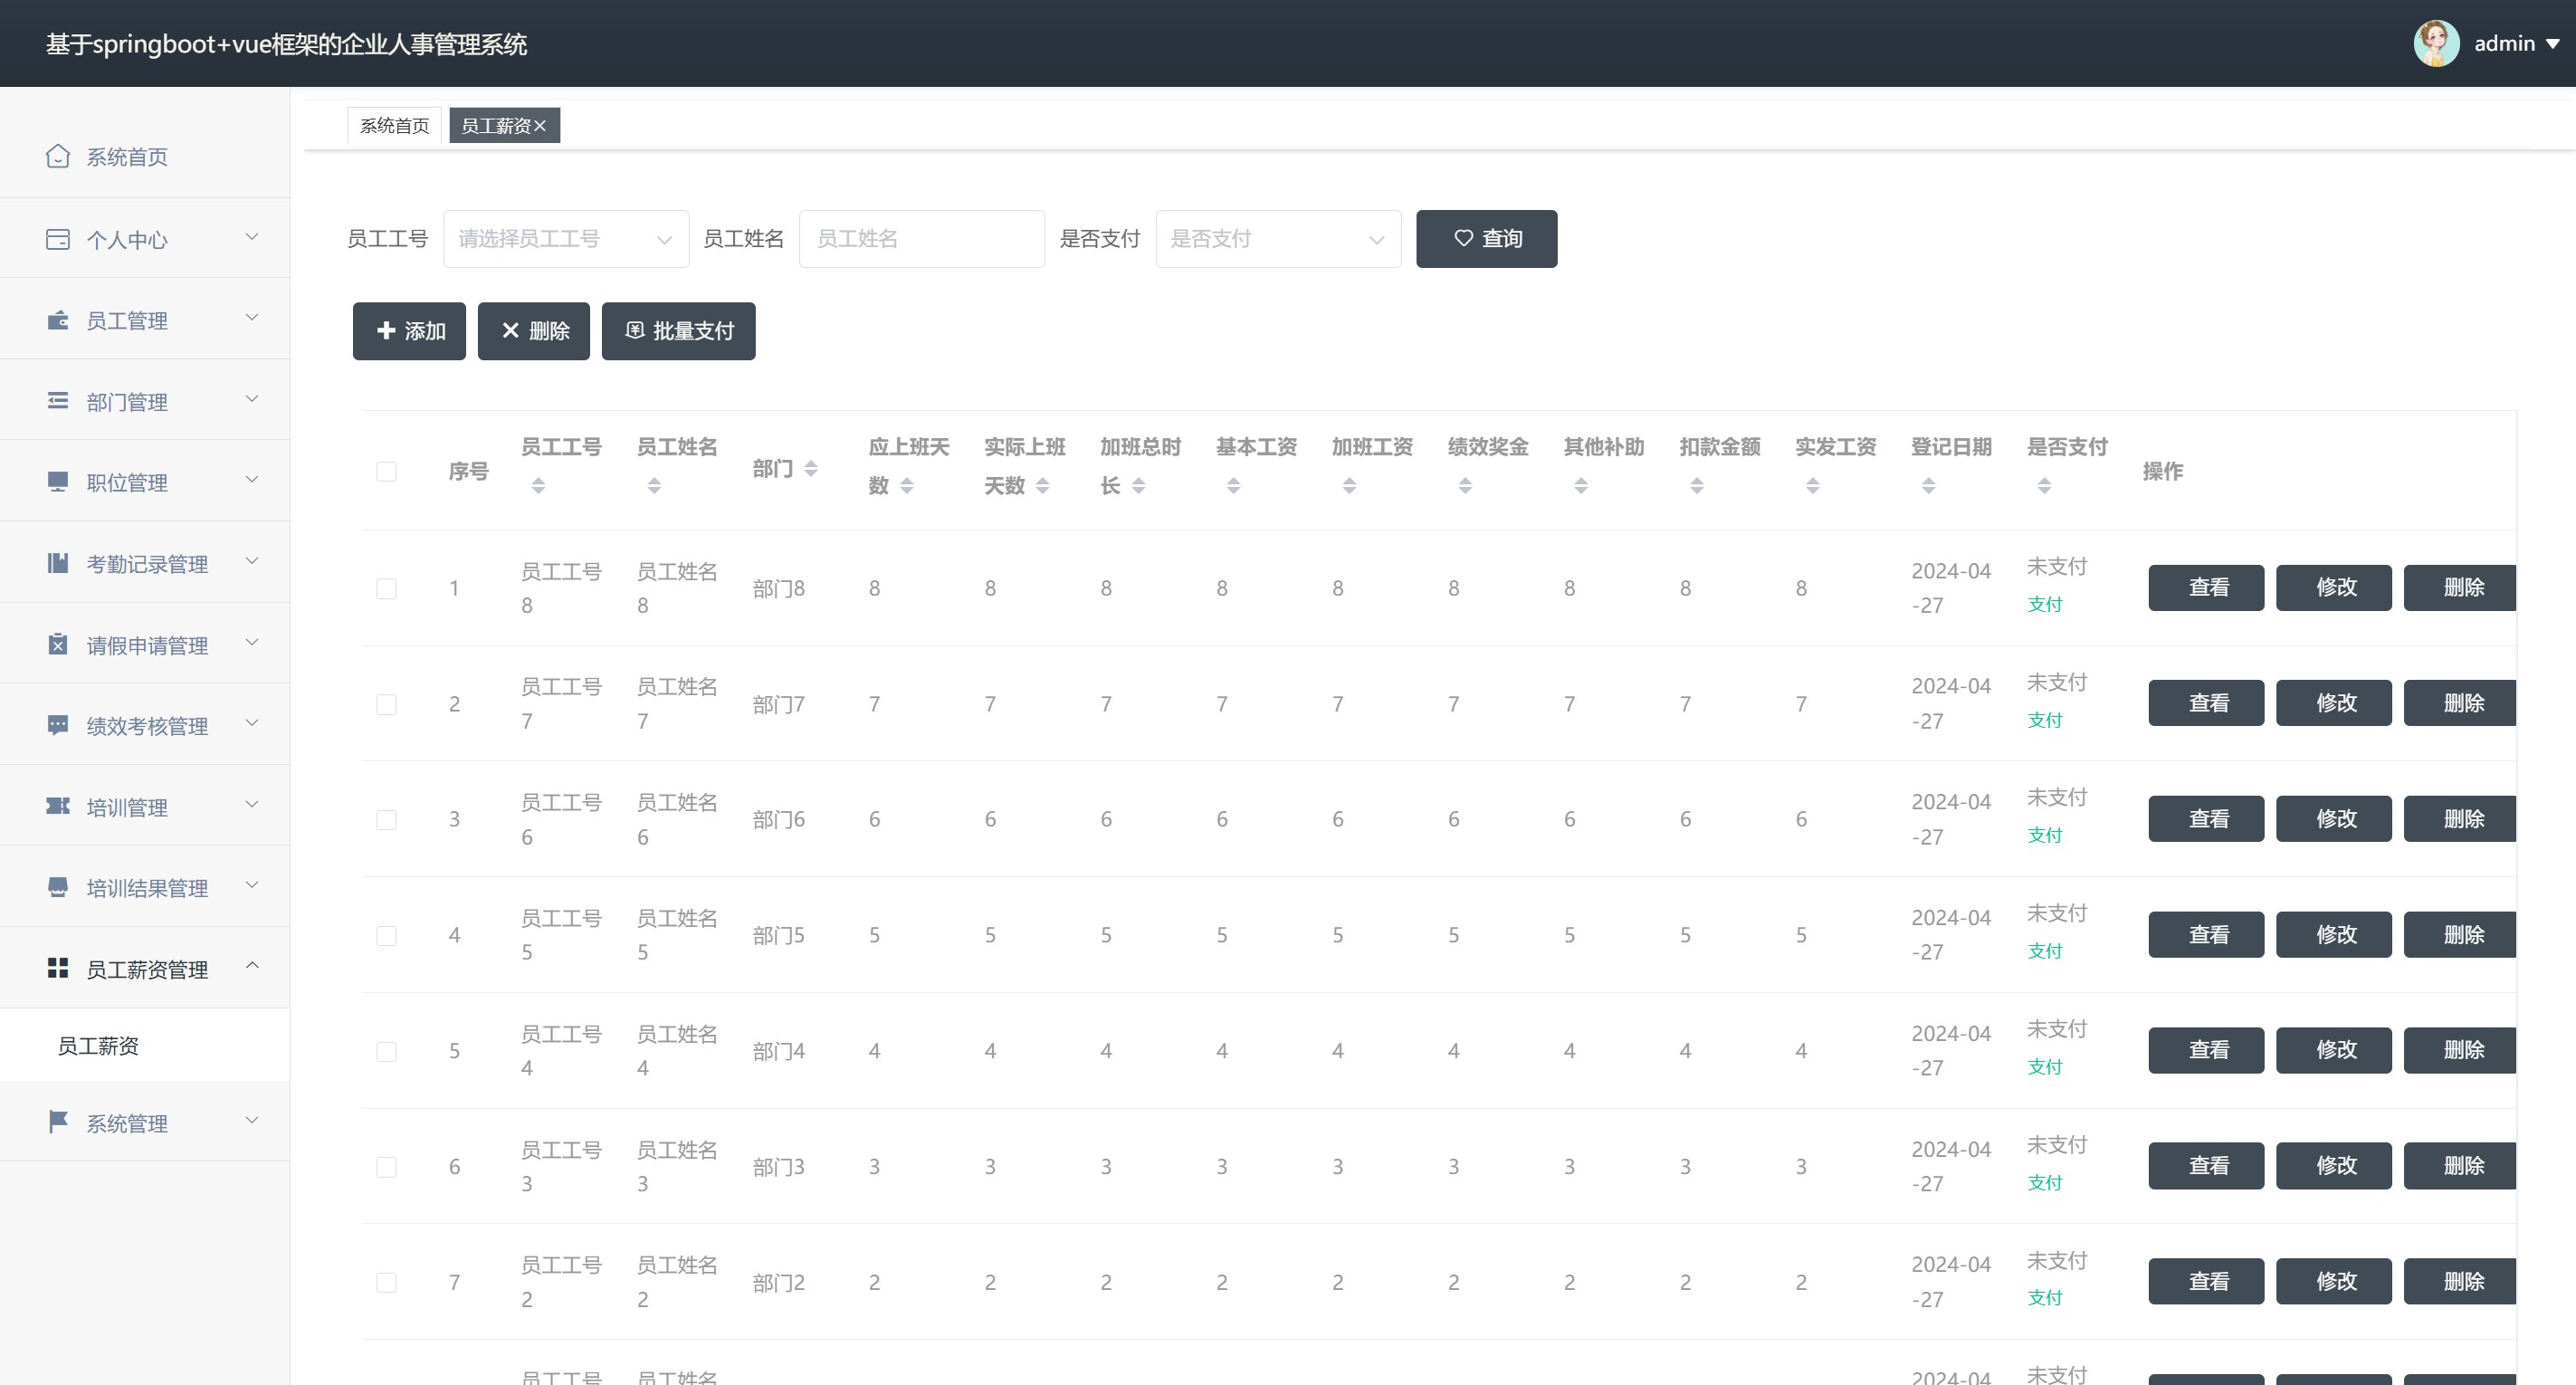Click the 员工管理 wallet icon
Viewport: 2576px width, 1385px height.
[x=58, y=320]
